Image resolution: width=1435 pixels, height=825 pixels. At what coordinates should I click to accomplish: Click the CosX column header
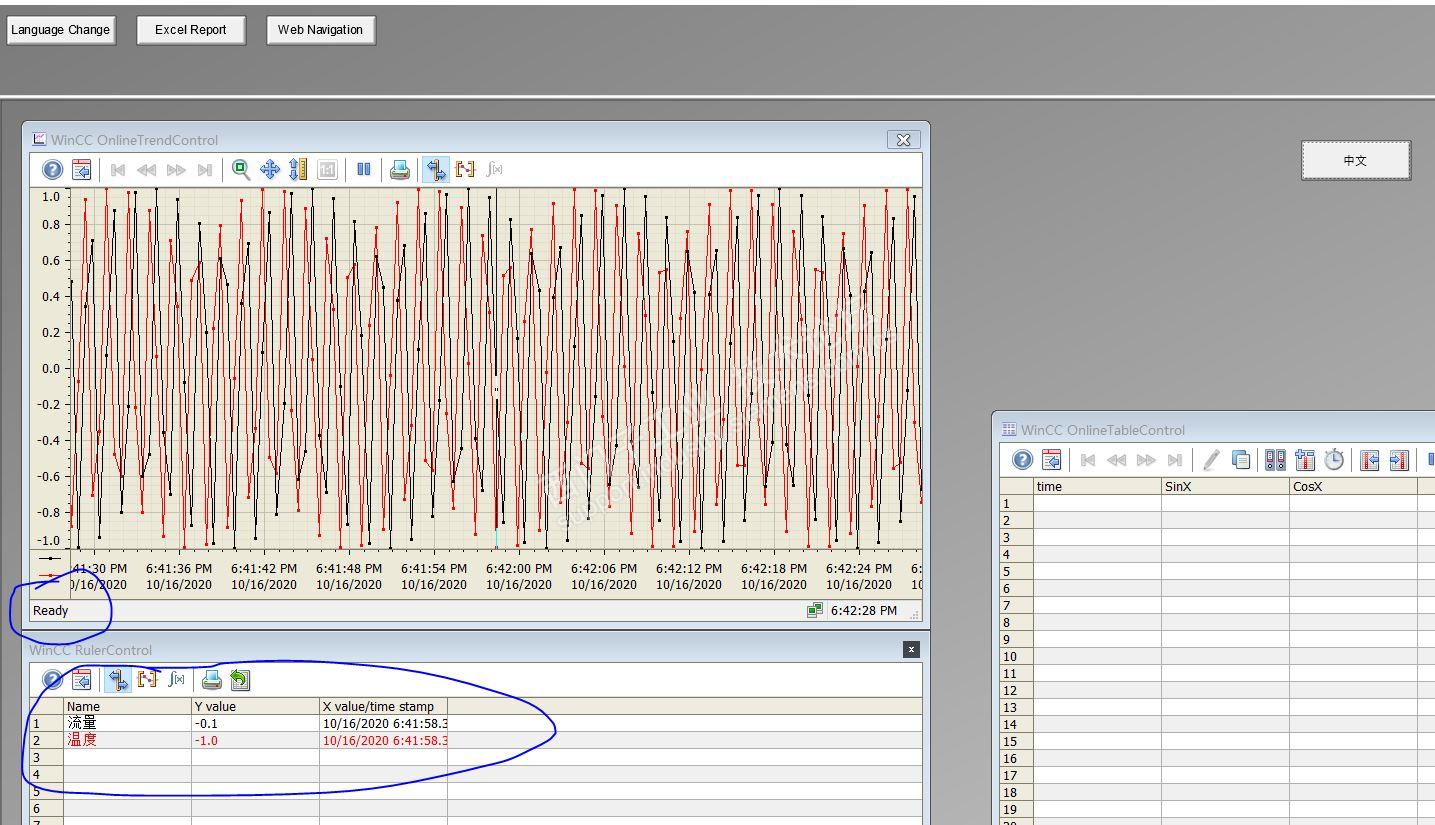pyautogui.click(x=1353, y=487)
